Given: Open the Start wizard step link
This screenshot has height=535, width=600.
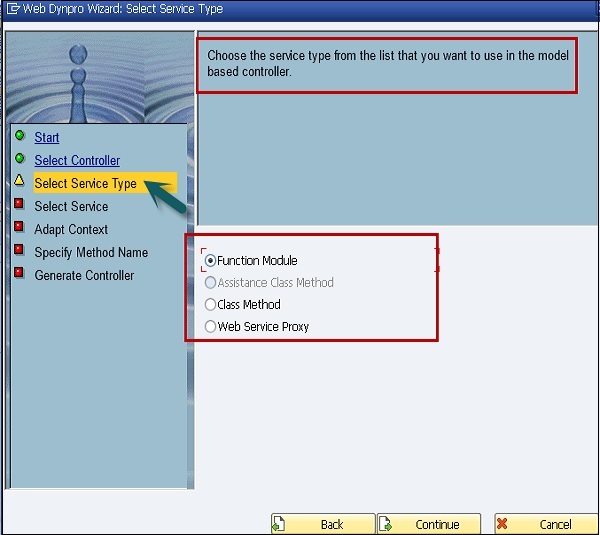Looking at the screenshot, I should (x=47, y=138).
